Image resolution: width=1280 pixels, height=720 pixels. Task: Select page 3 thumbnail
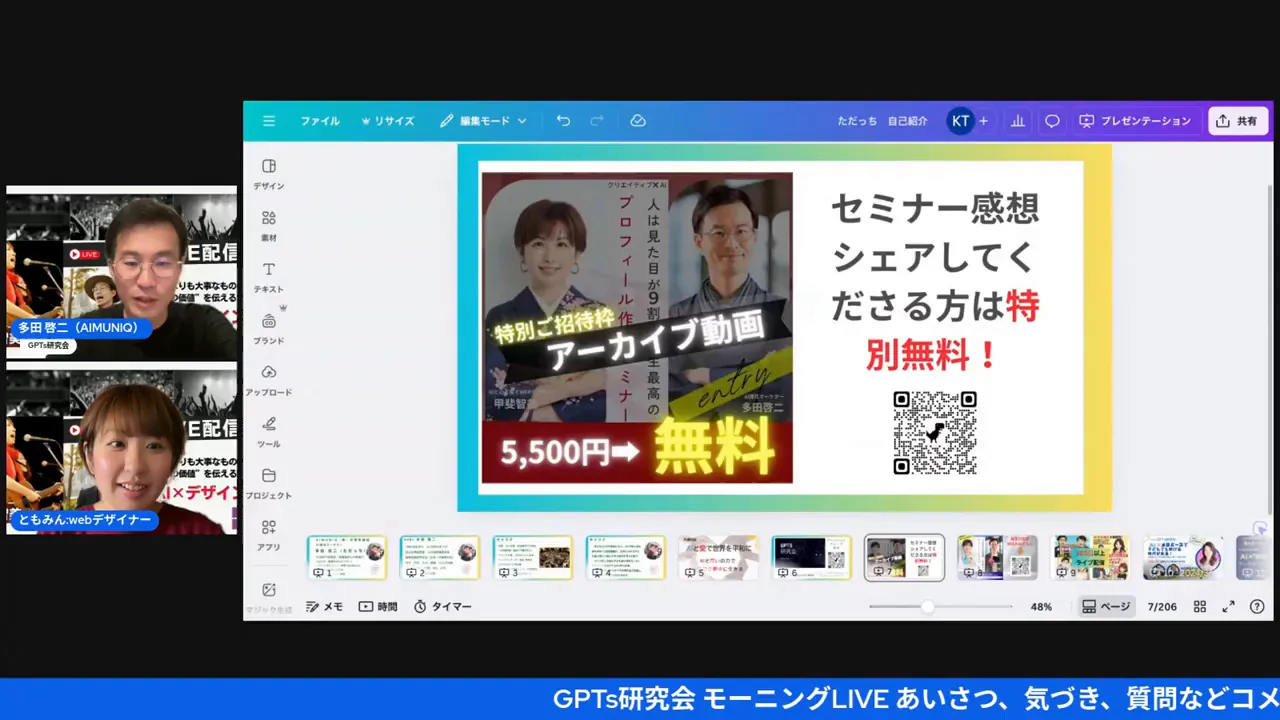tap(533, 557)
